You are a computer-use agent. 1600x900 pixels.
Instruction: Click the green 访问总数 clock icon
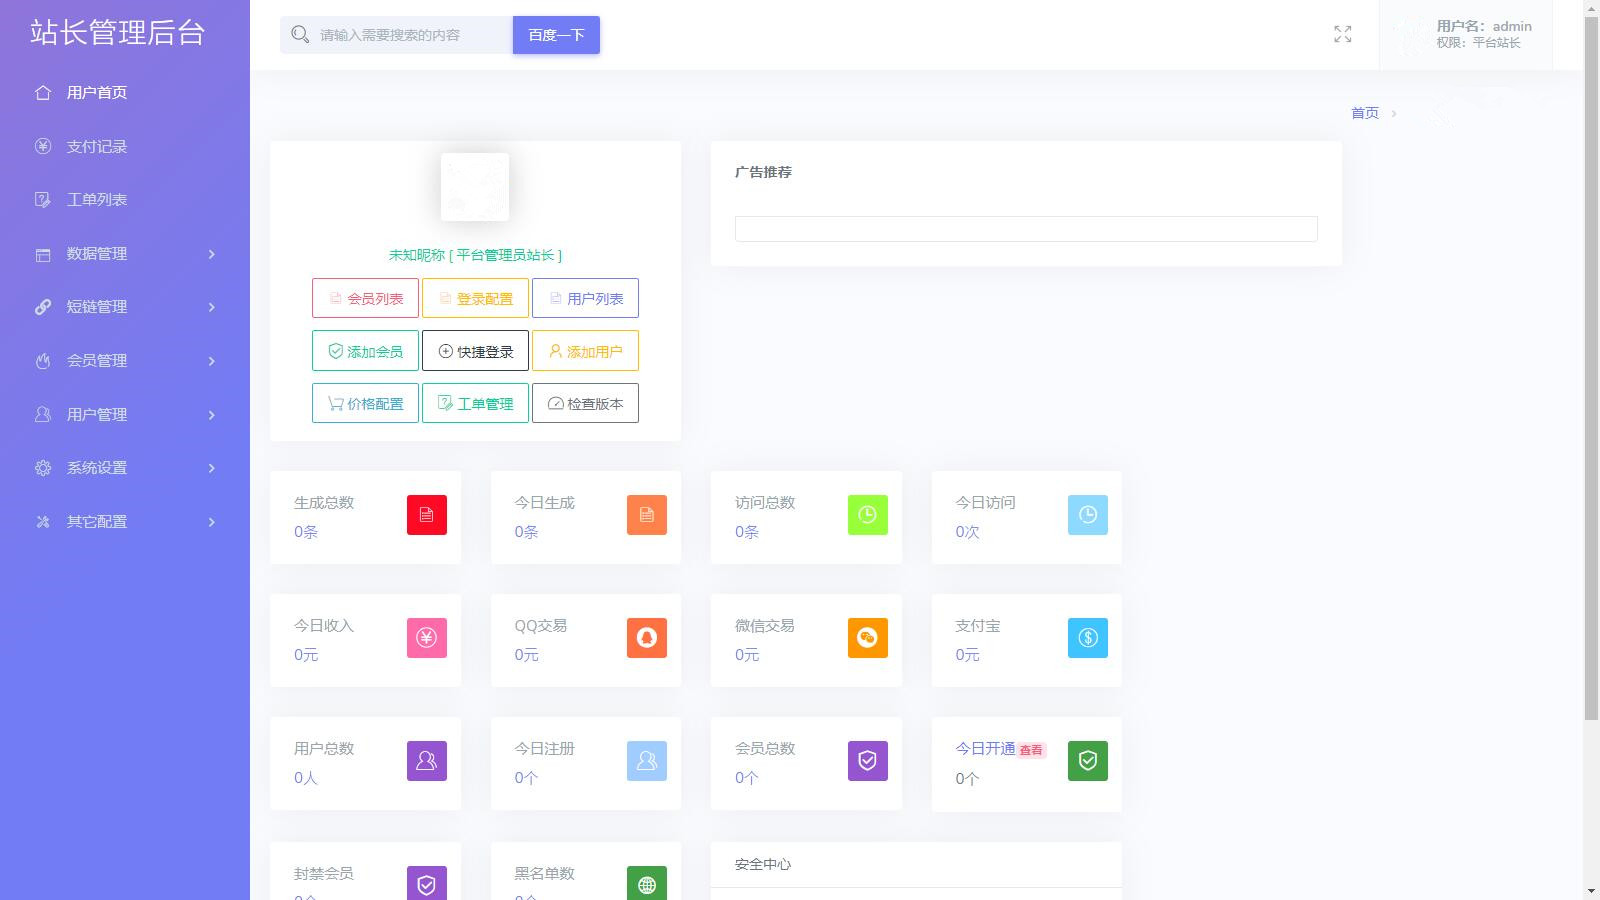pyautogui.click(x=867, y=515)
